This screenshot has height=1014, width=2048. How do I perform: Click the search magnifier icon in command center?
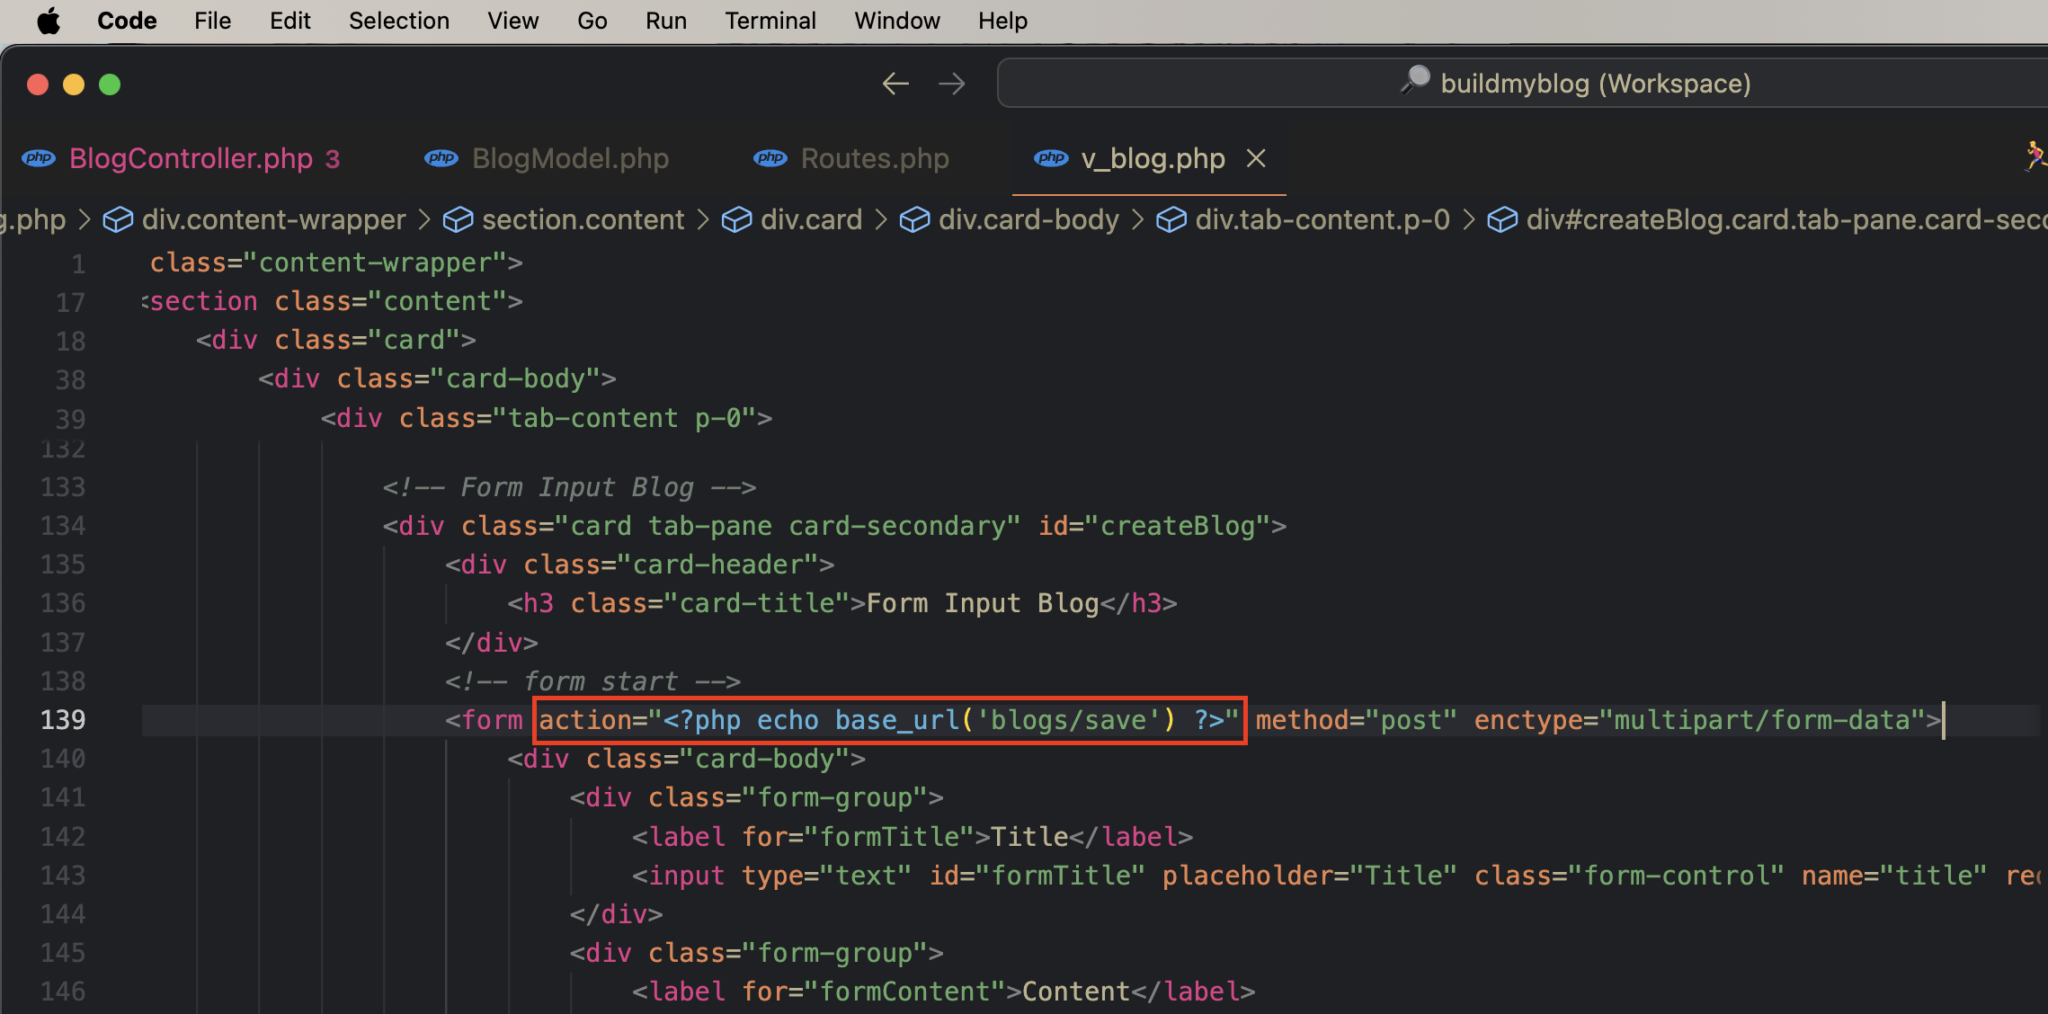1415,80
